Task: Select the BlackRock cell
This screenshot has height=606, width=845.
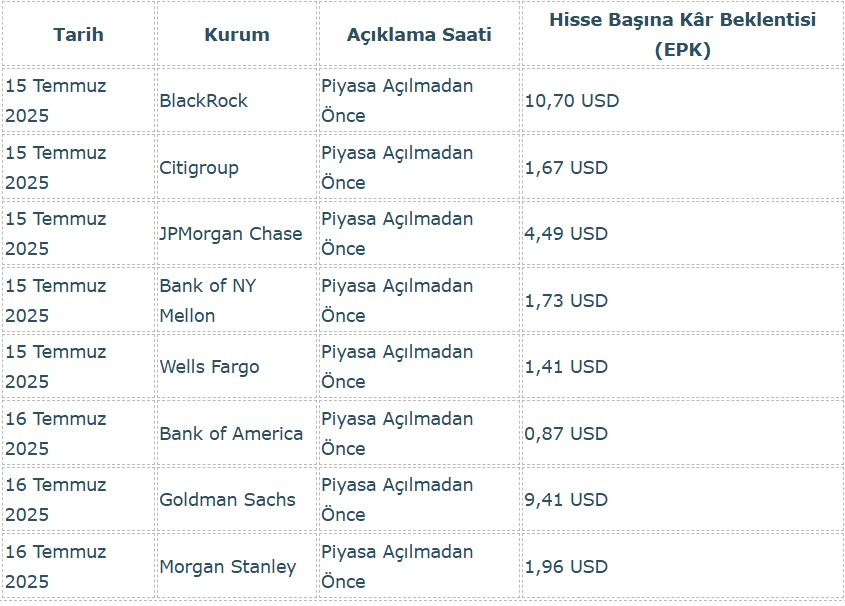Action: [204, 101]
